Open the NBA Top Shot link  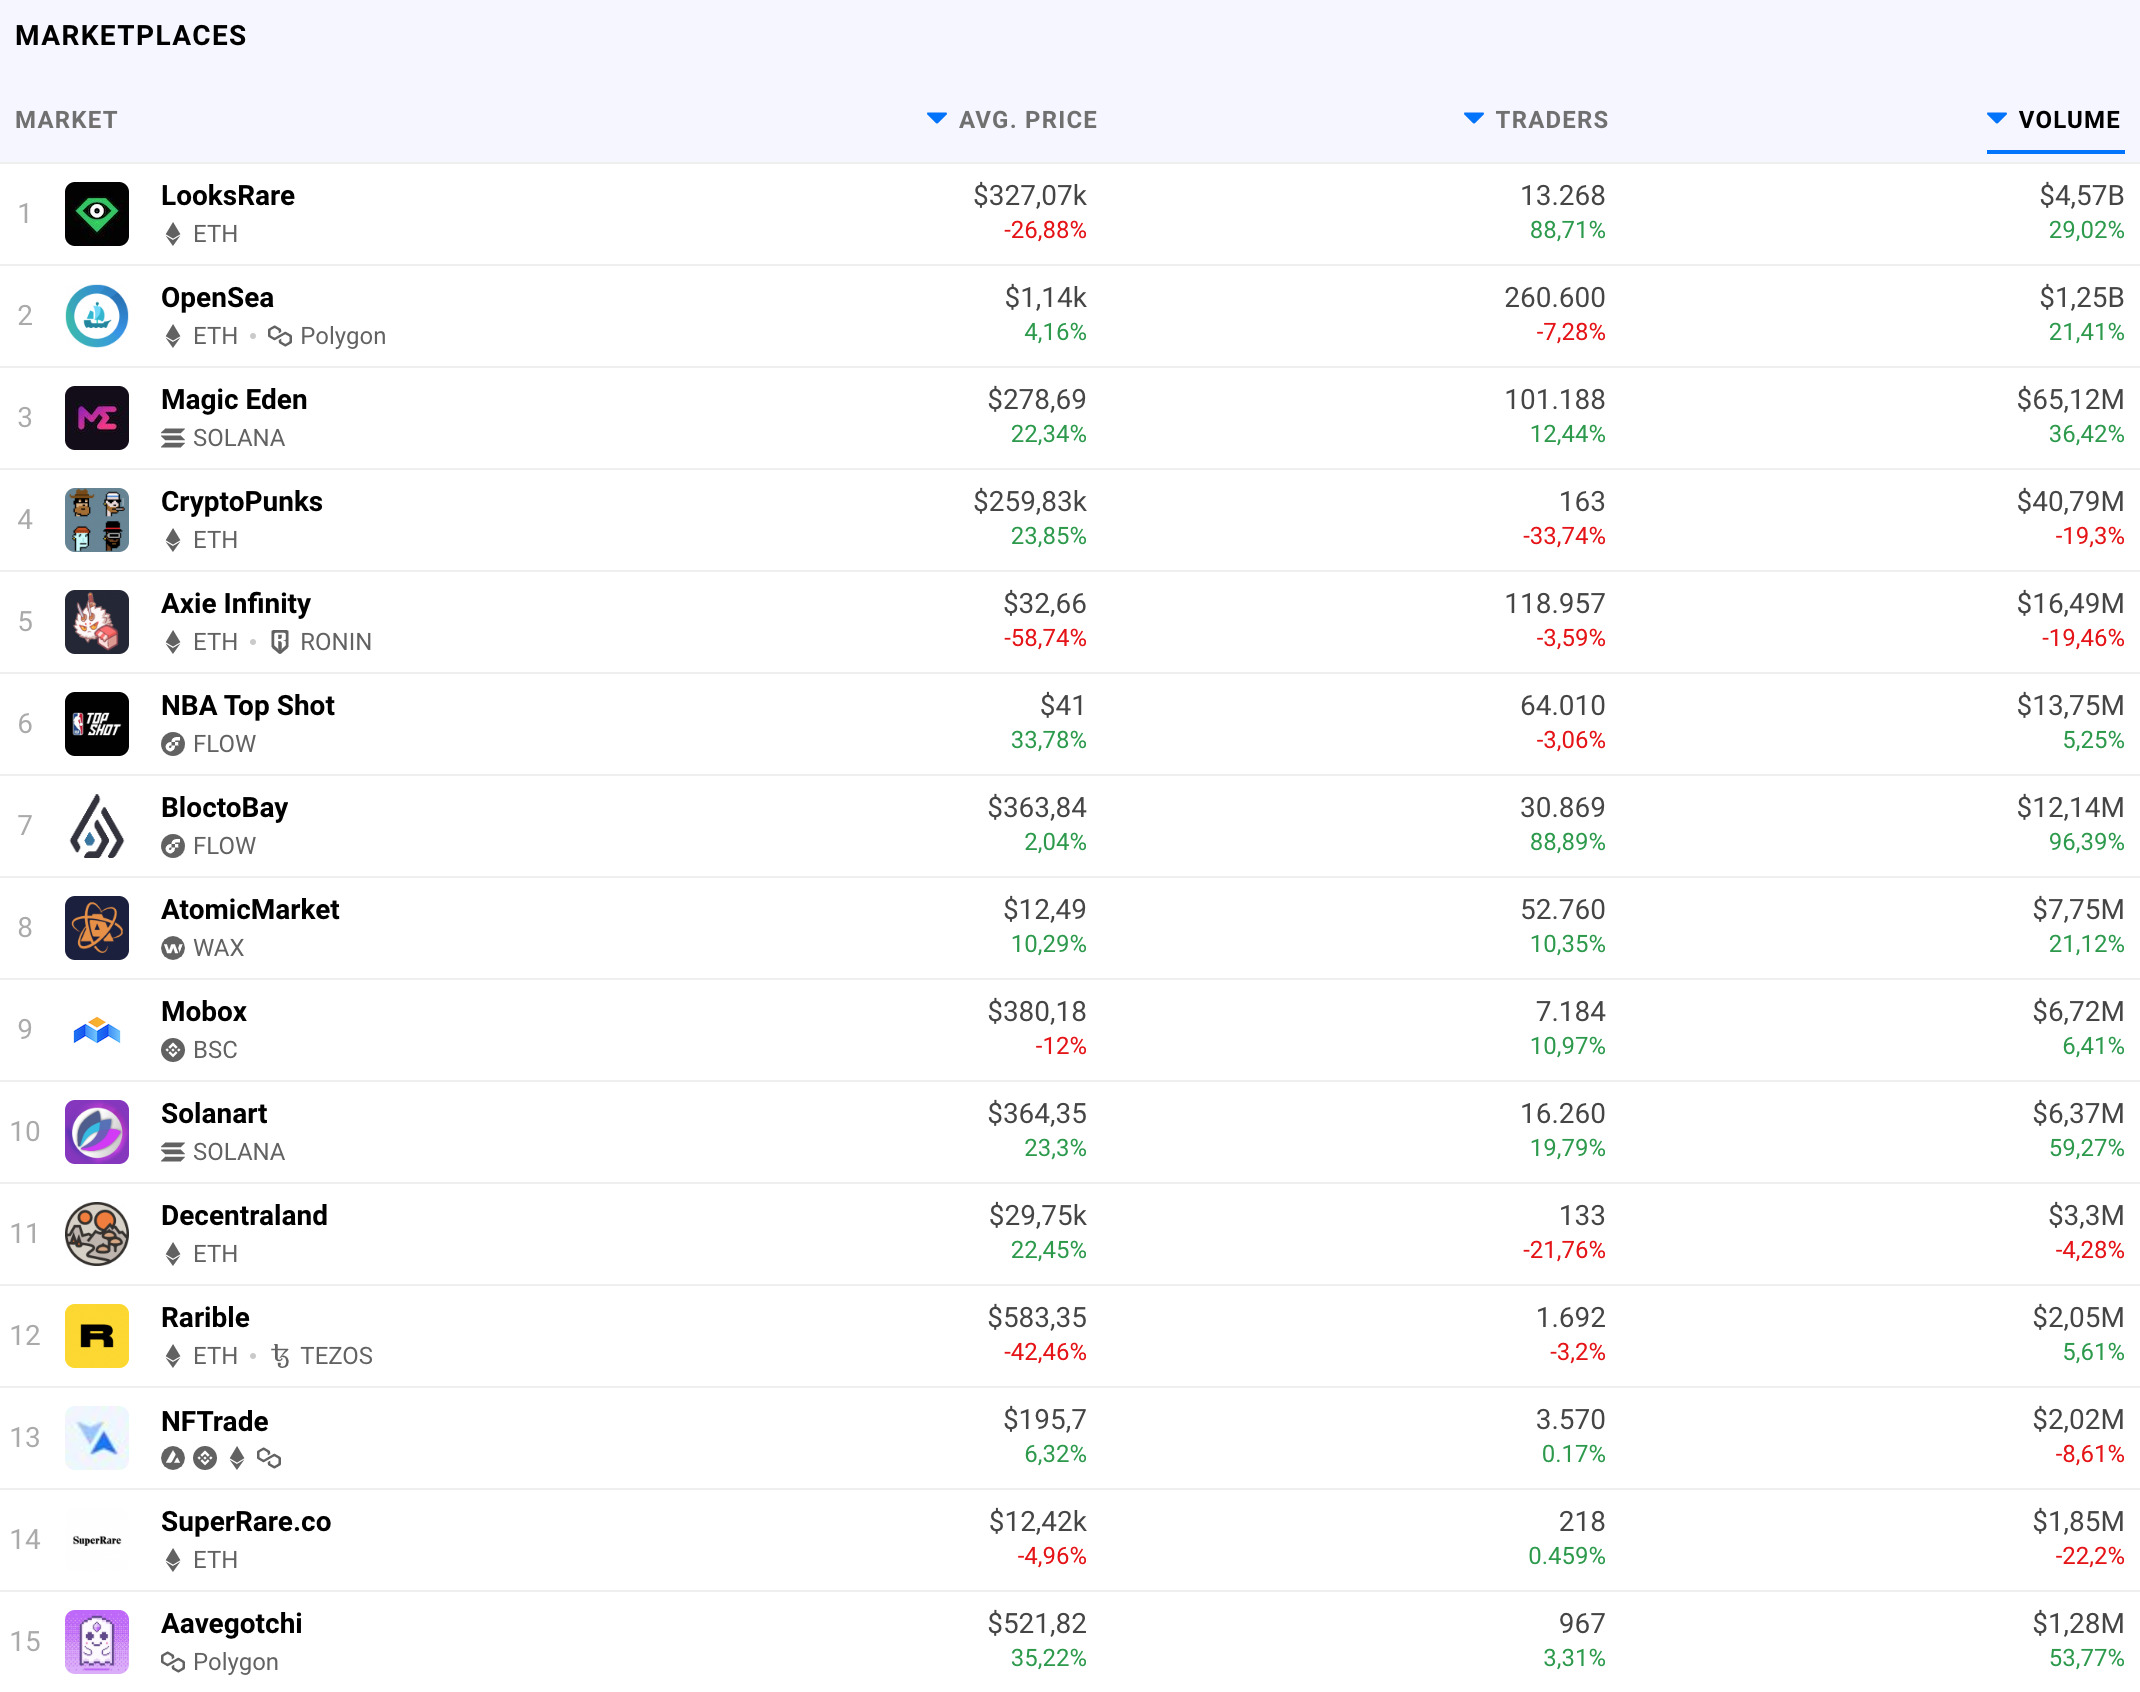248,706
